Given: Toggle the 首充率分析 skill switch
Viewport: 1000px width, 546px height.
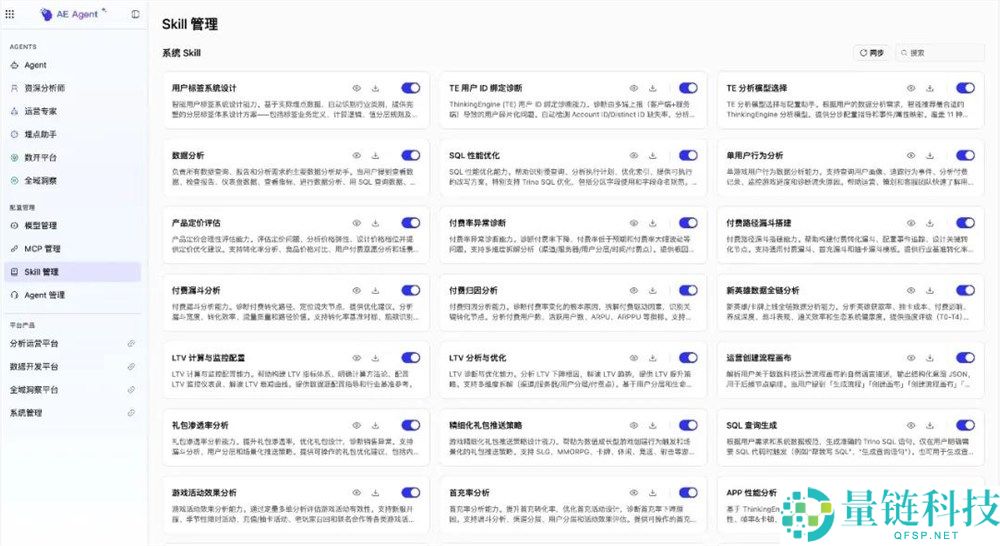Looking at the screenshot, I should pos(688,493).
